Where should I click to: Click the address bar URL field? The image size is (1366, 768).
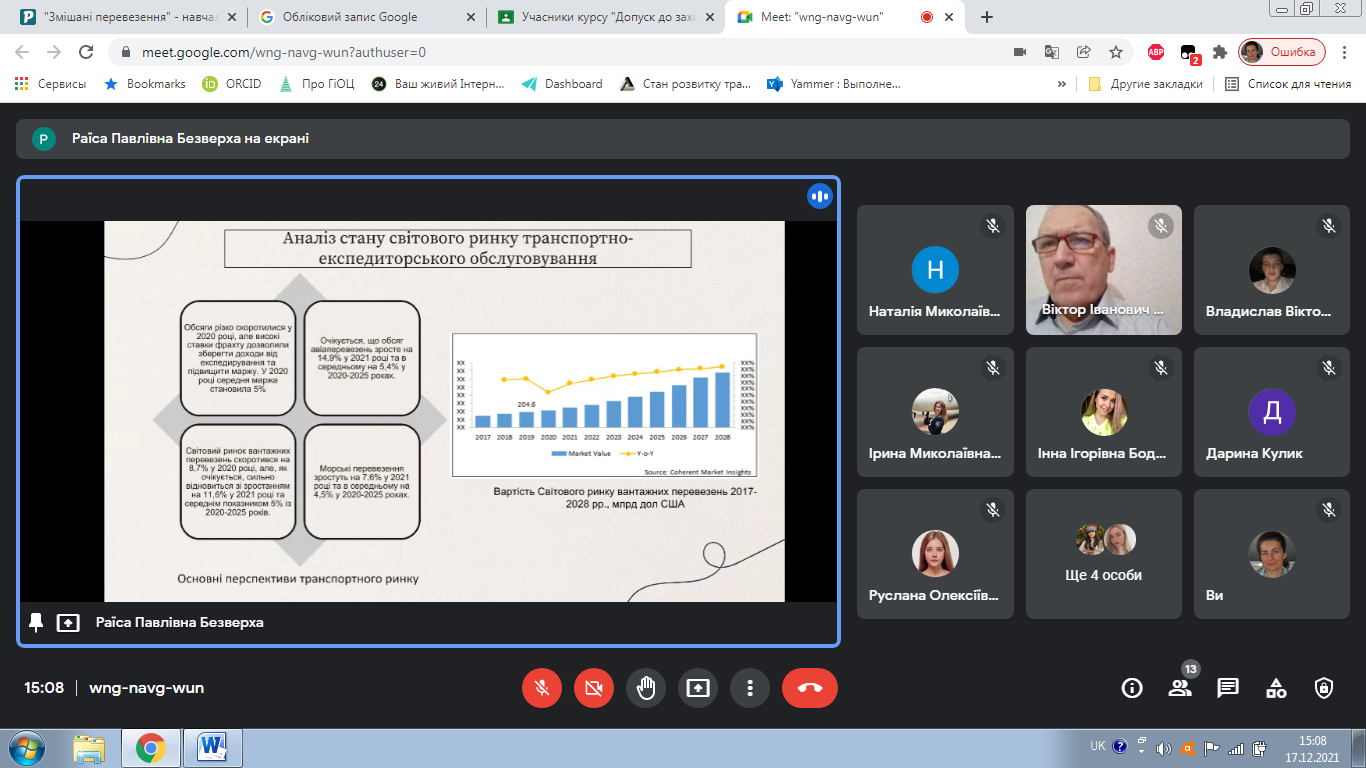pos(560,52)
